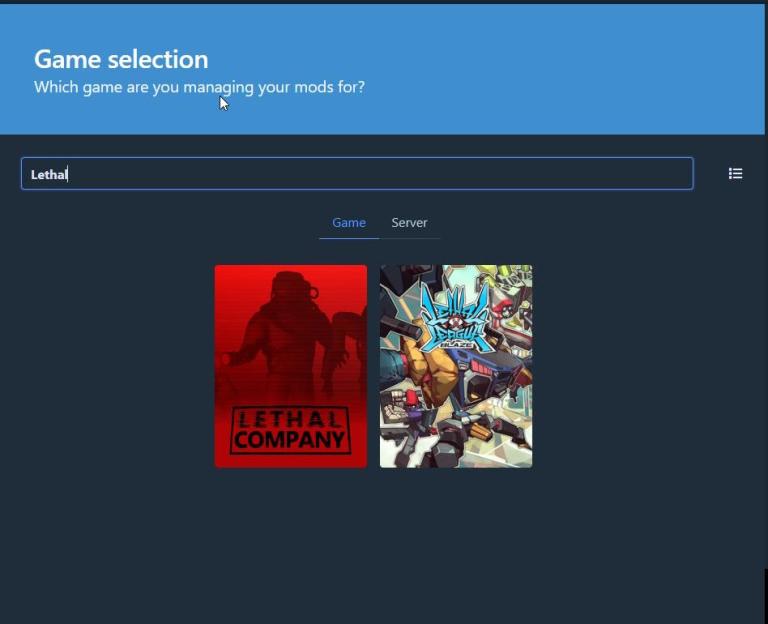Screen dimensions: 768x624
Task: Switch game results to list view
Action: (x=735, y=174)
